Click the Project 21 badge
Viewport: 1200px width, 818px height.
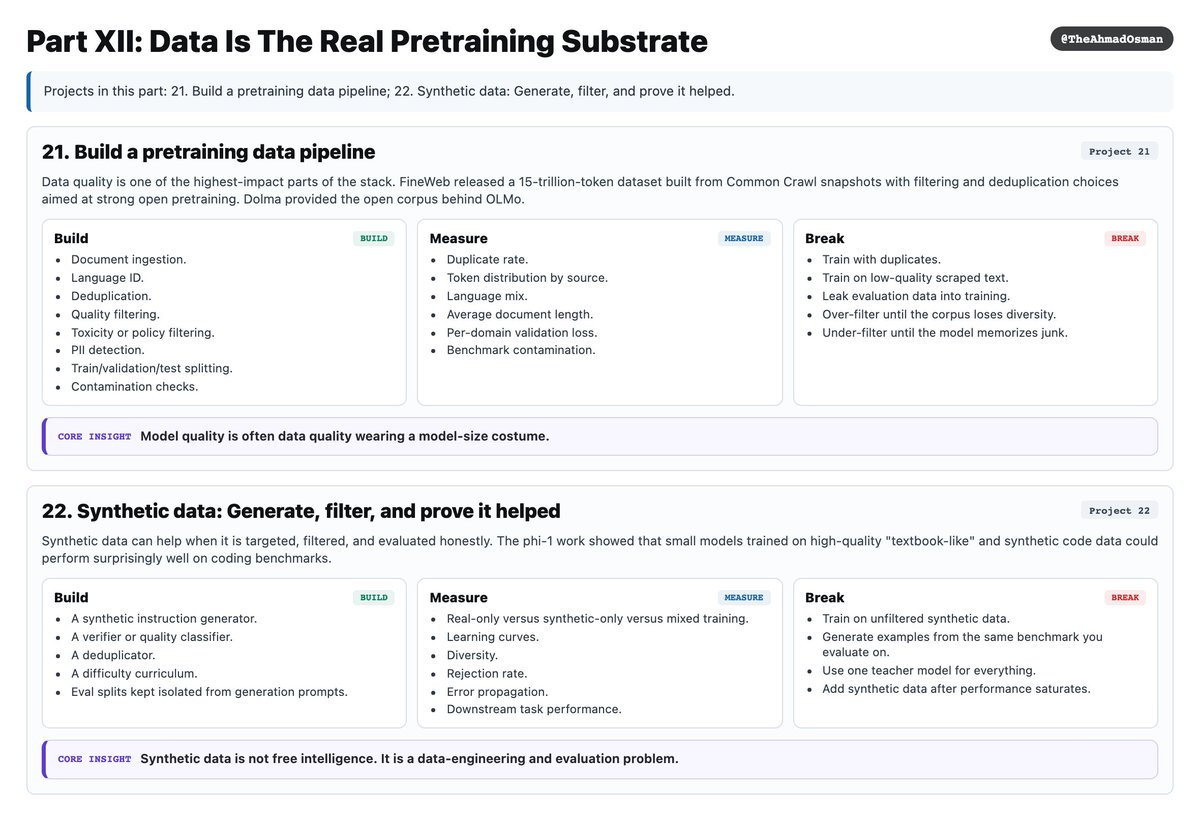click(1119, 151)
